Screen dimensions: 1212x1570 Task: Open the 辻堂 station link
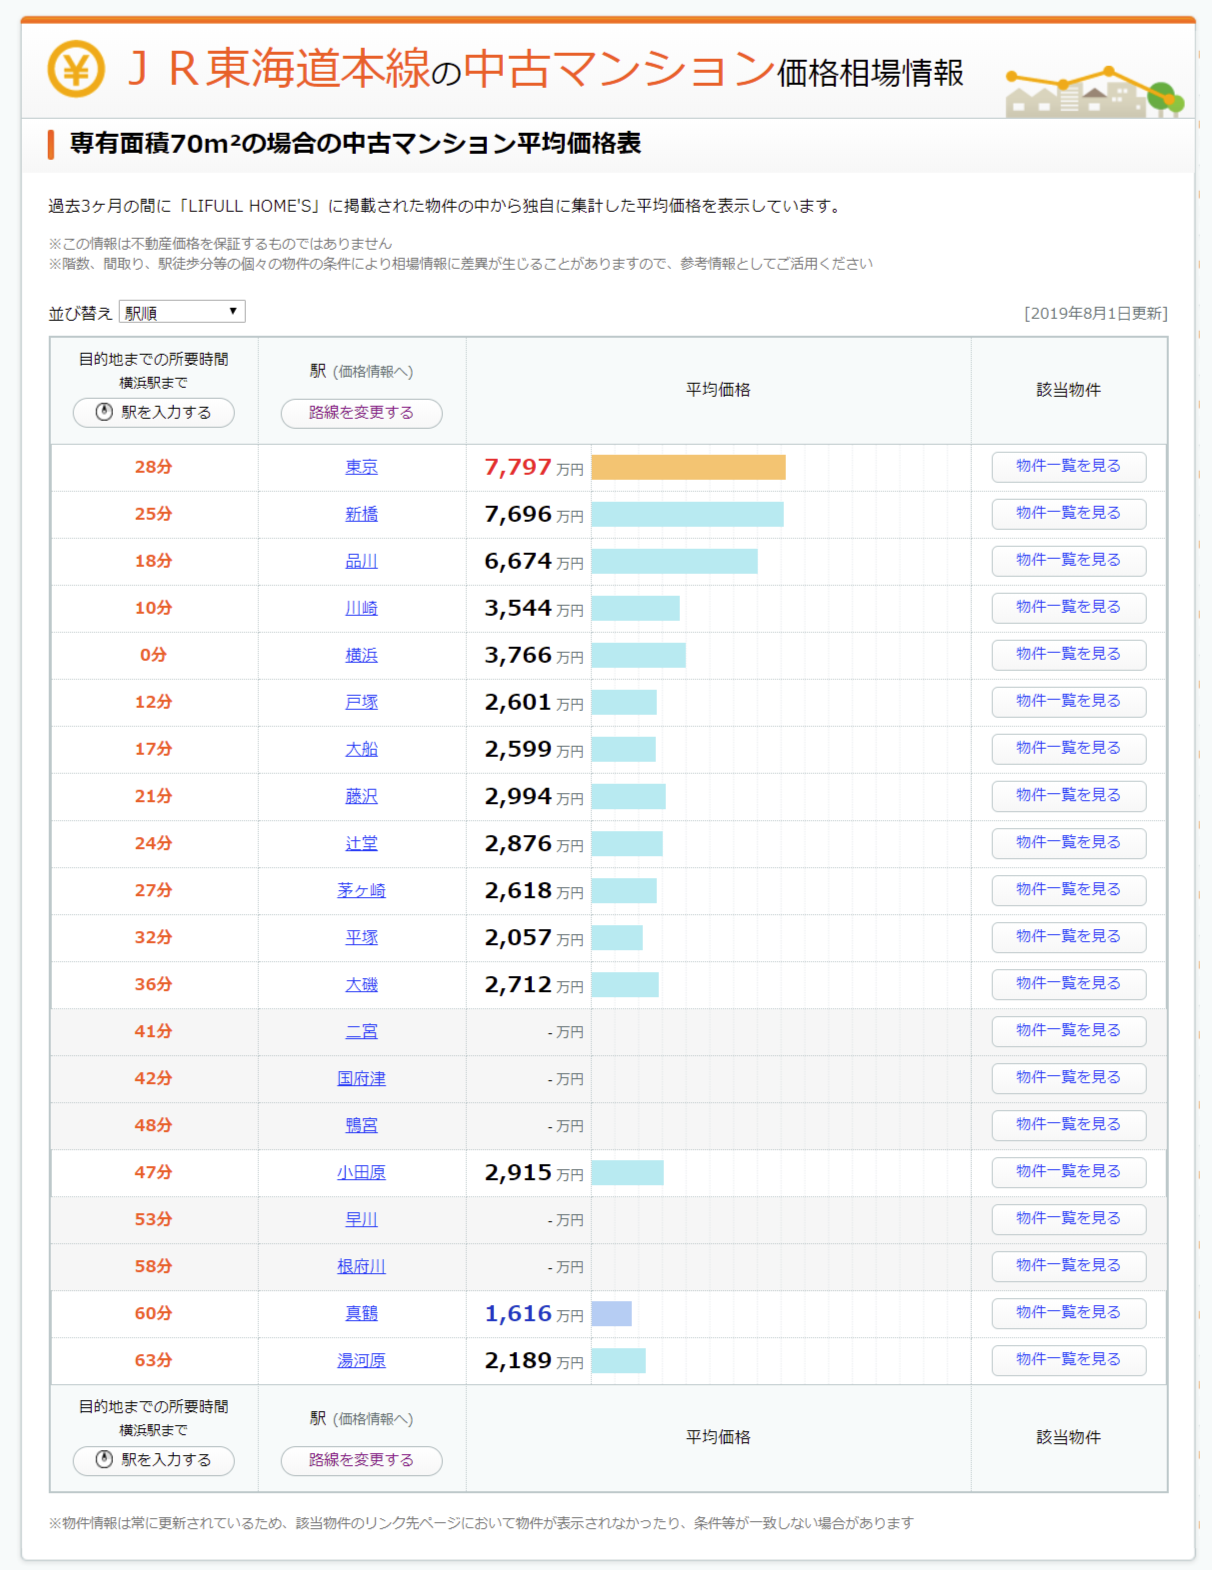pyautogui.click(x=361, y=843)
